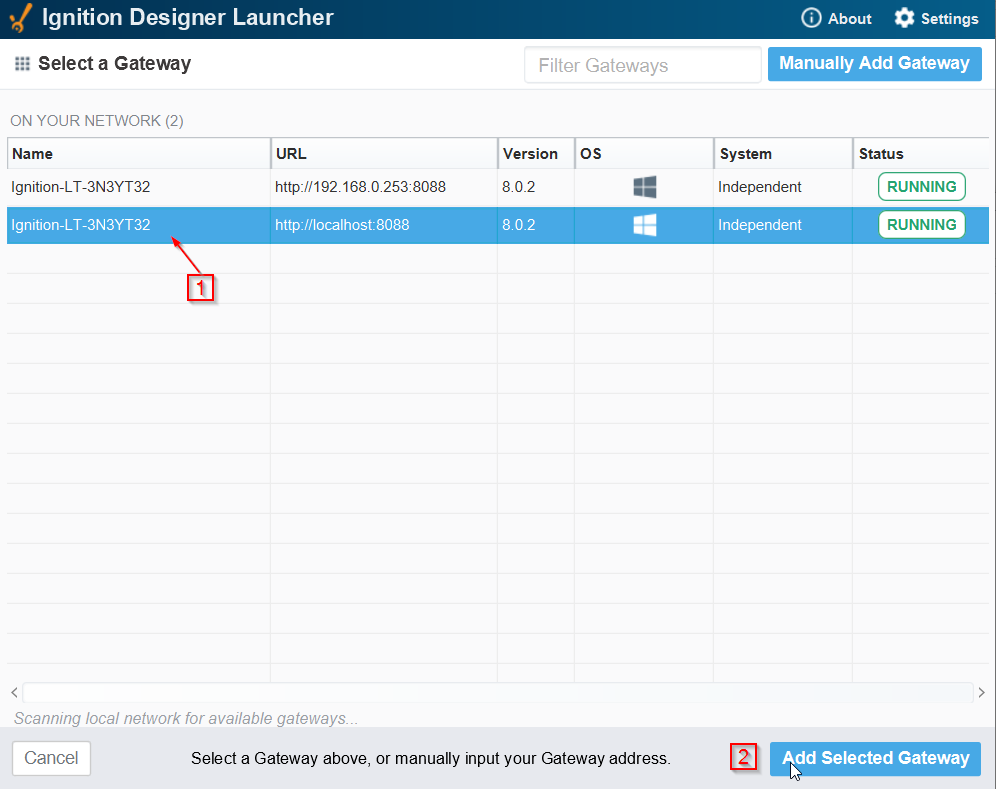Image resolution: width=996 pixels, height=789 pixels.
Task: Sort by the System column header
Action: 783,154
